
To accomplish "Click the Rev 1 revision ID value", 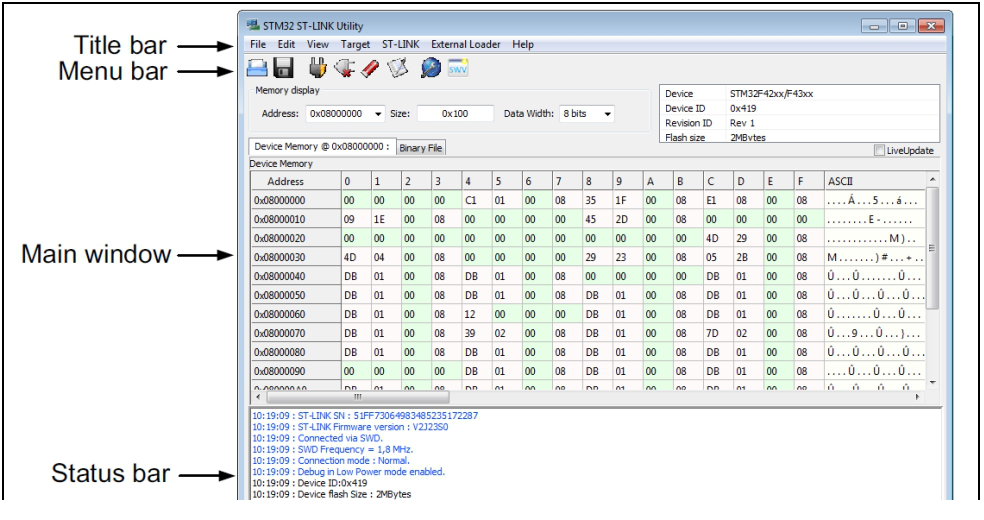I will [x=742, y=123].
